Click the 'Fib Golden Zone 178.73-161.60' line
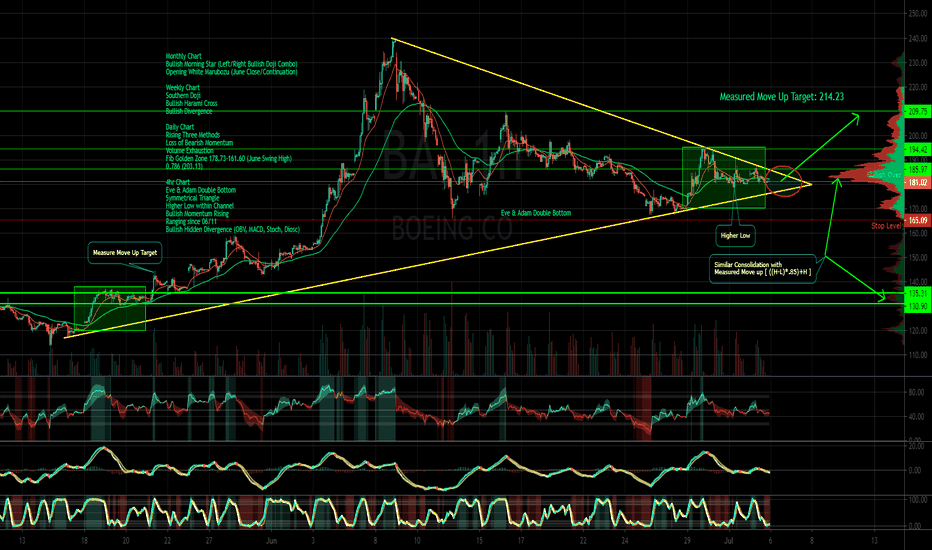 [x=229, y=159]
